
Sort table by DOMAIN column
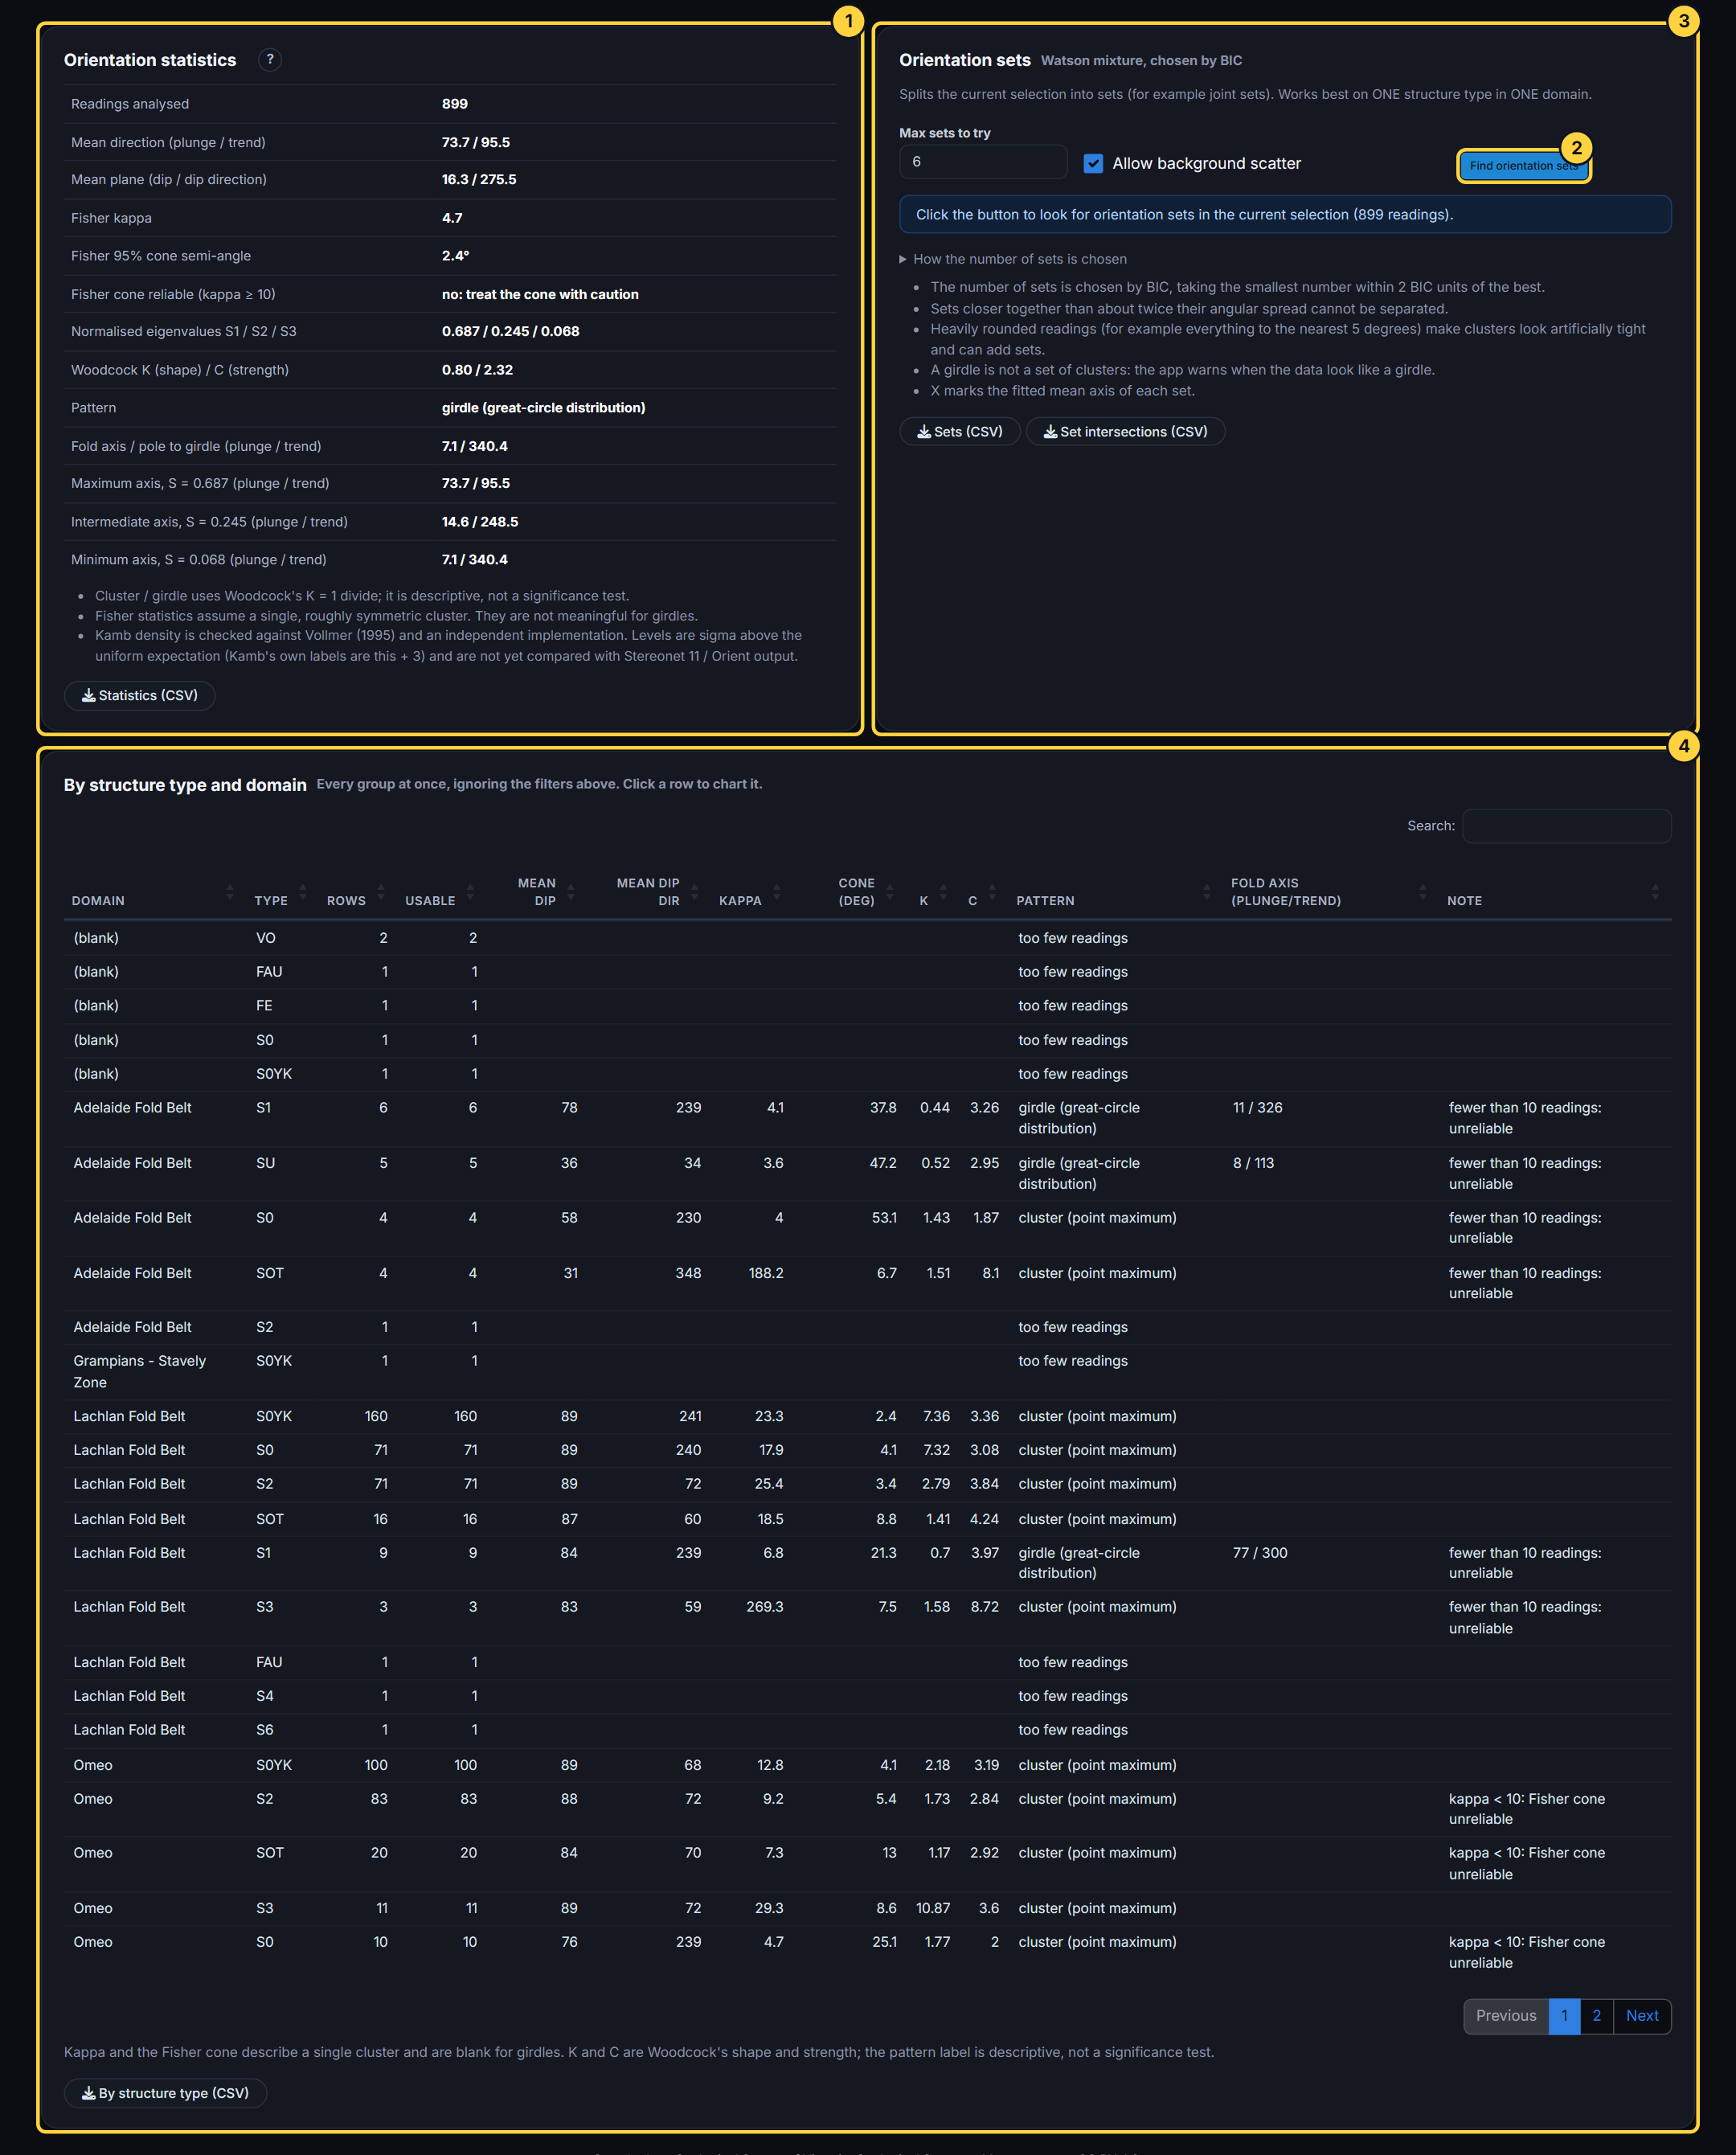(153, 892)
